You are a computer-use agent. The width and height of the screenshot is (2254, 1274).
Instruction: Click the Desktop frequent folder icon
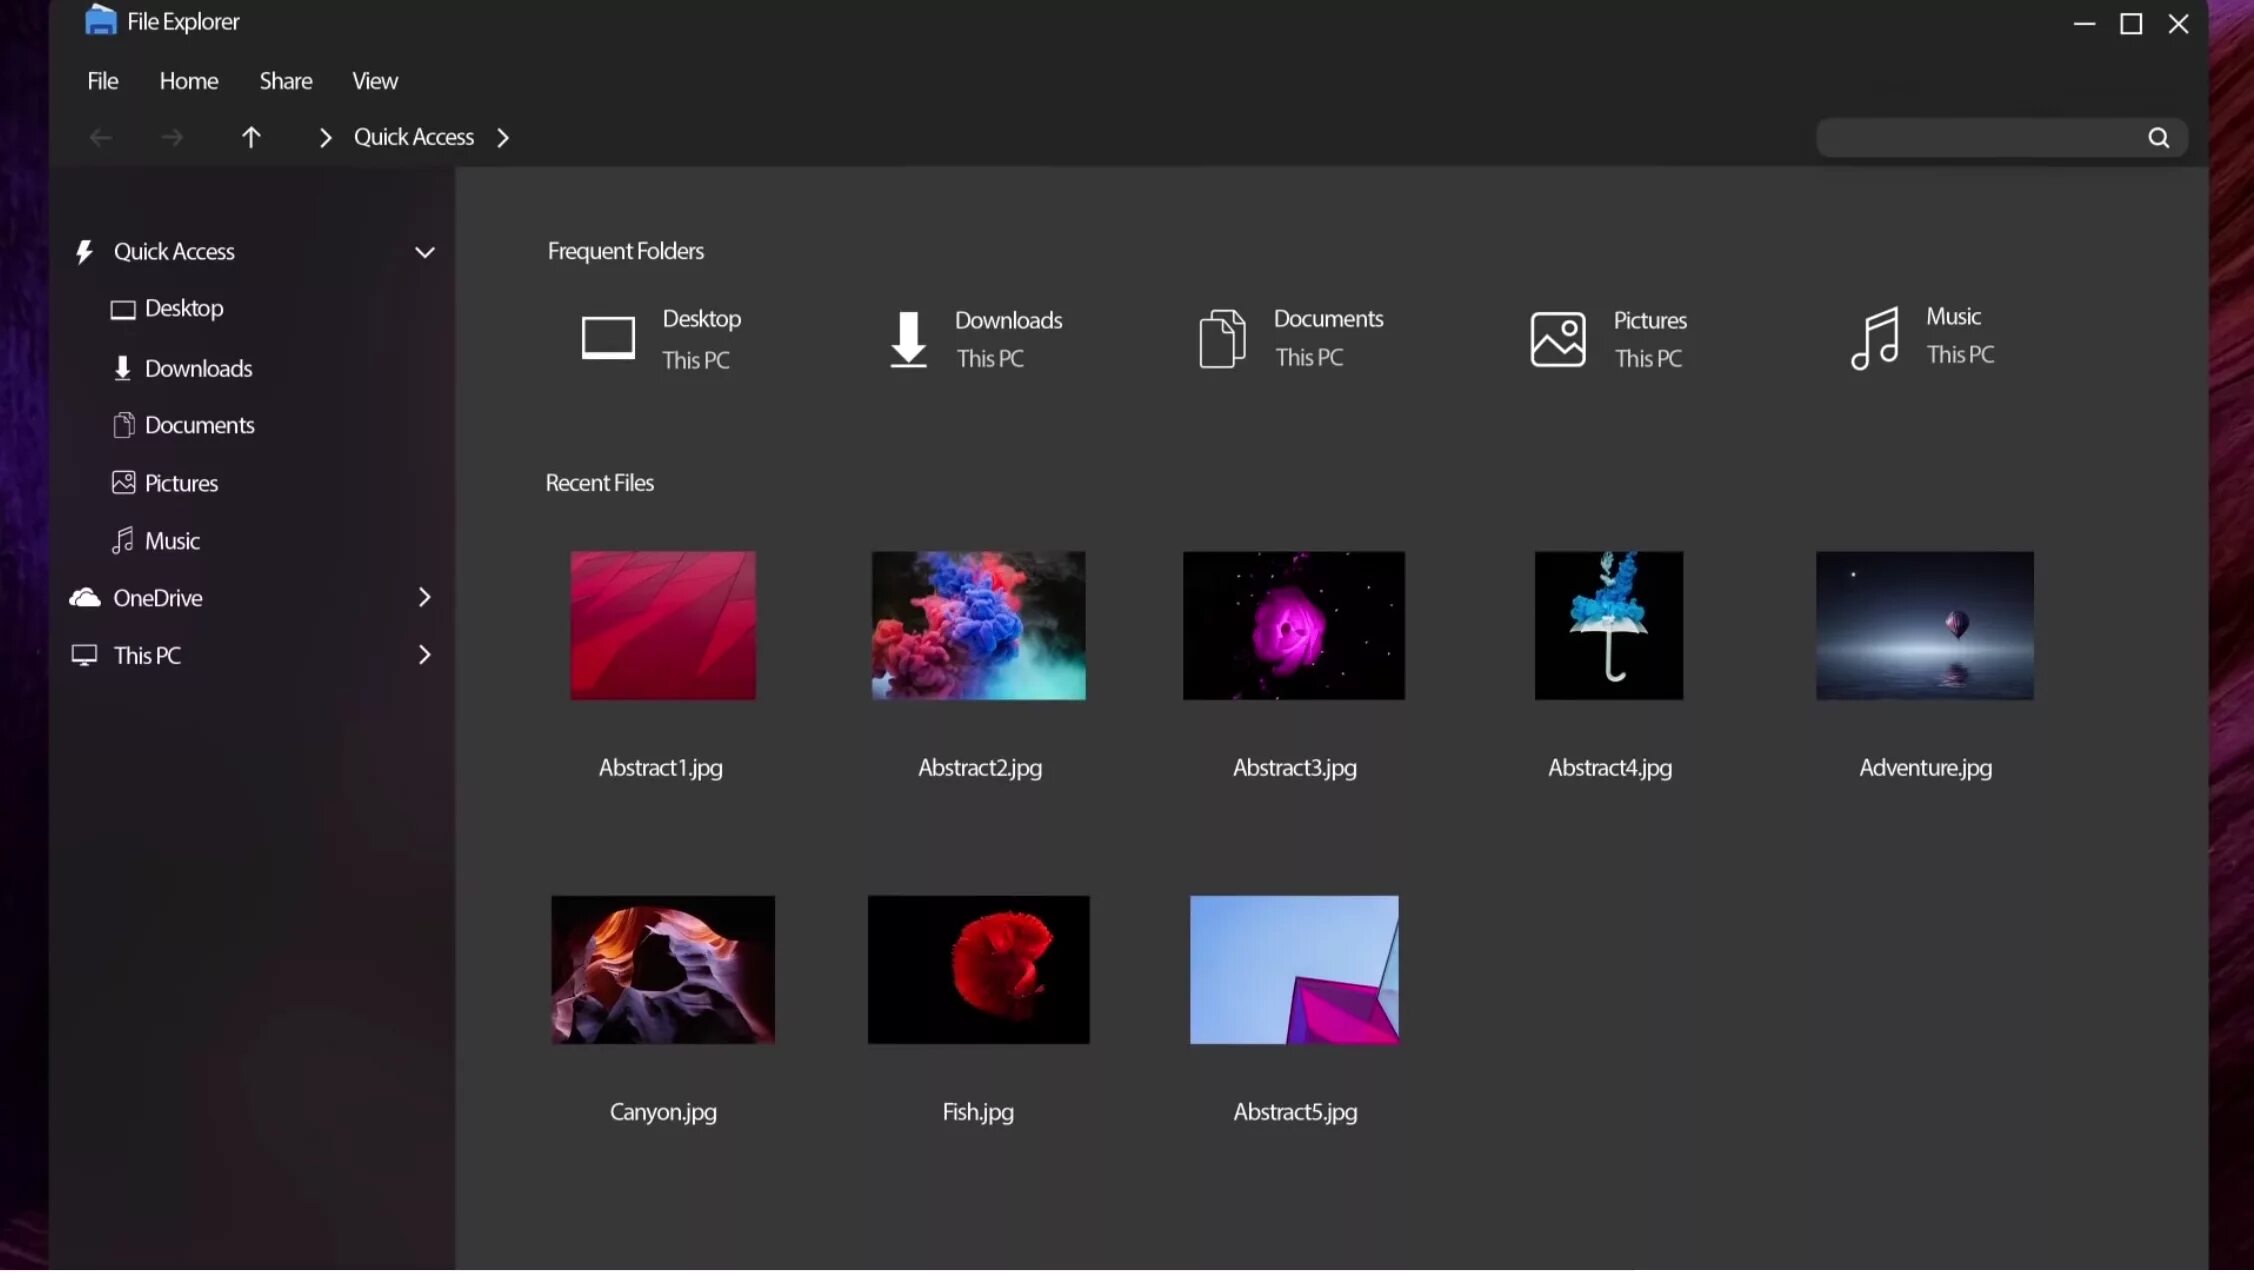(x=608, y=337)
